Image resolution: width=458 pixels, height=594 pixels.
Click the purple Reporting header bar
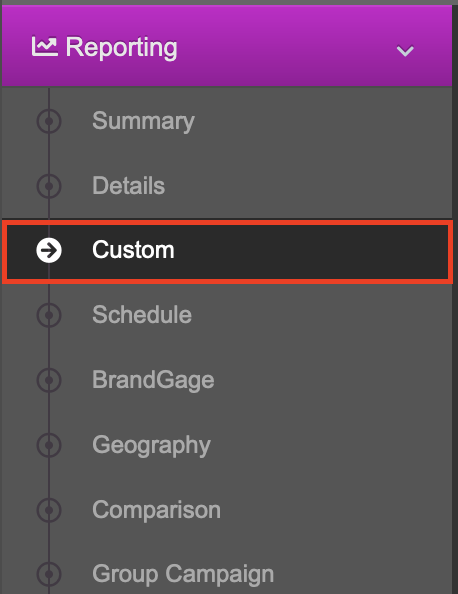[x=227, y=46]
